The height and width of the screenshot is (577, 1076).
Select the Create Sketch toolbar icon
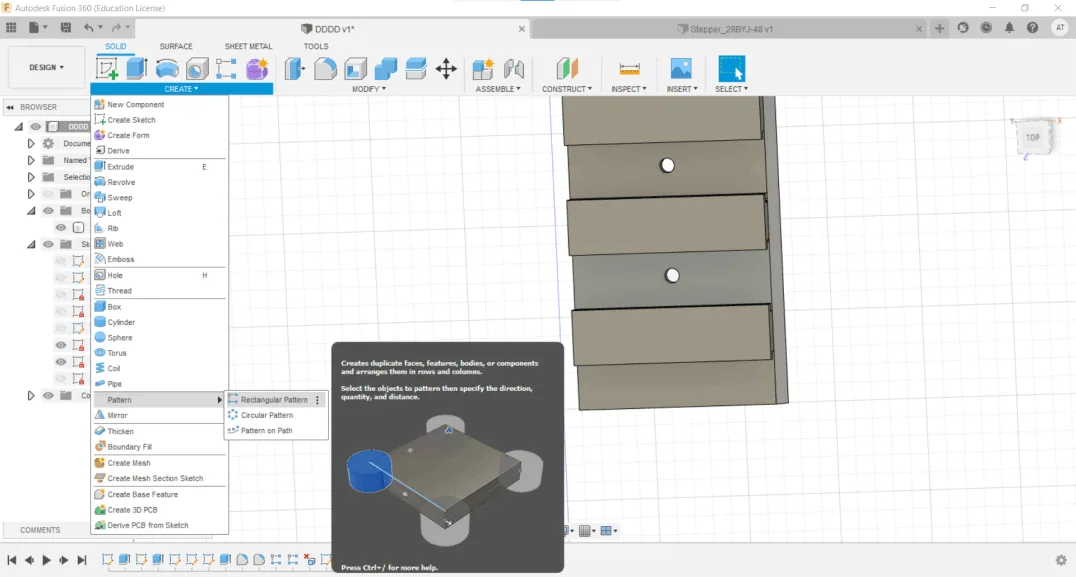coord(106,69)
